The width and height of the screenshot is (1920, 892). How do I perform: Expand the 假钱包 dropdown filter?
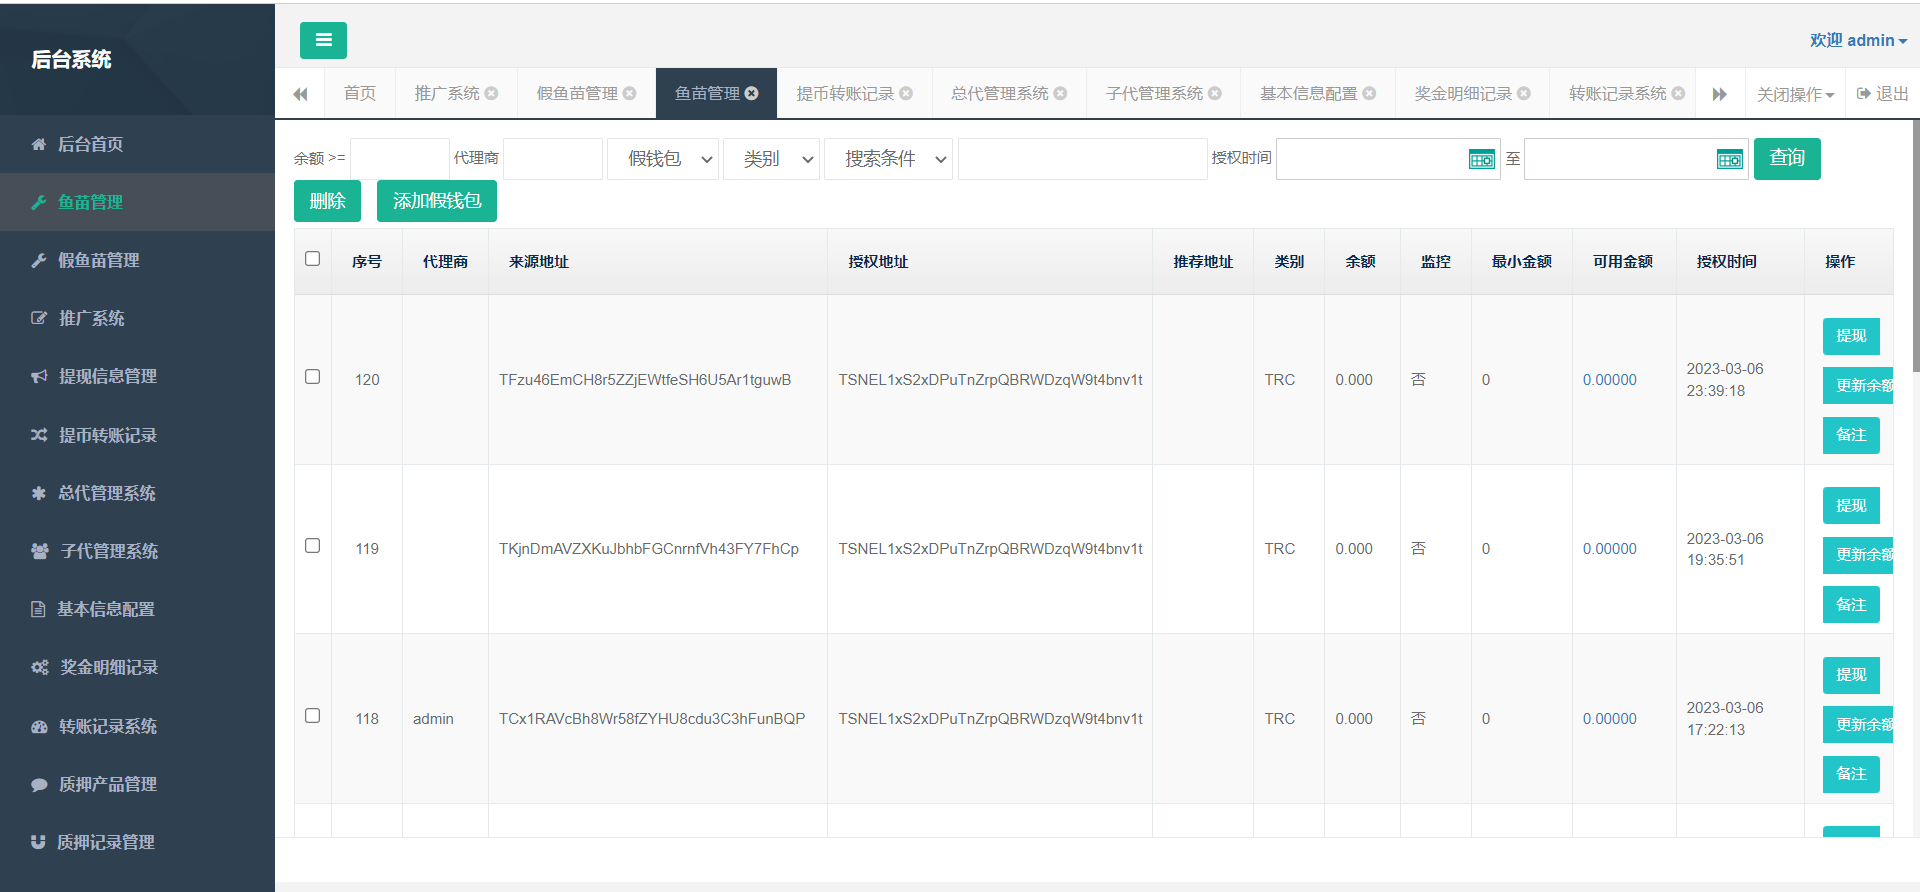tap(664, 159)
